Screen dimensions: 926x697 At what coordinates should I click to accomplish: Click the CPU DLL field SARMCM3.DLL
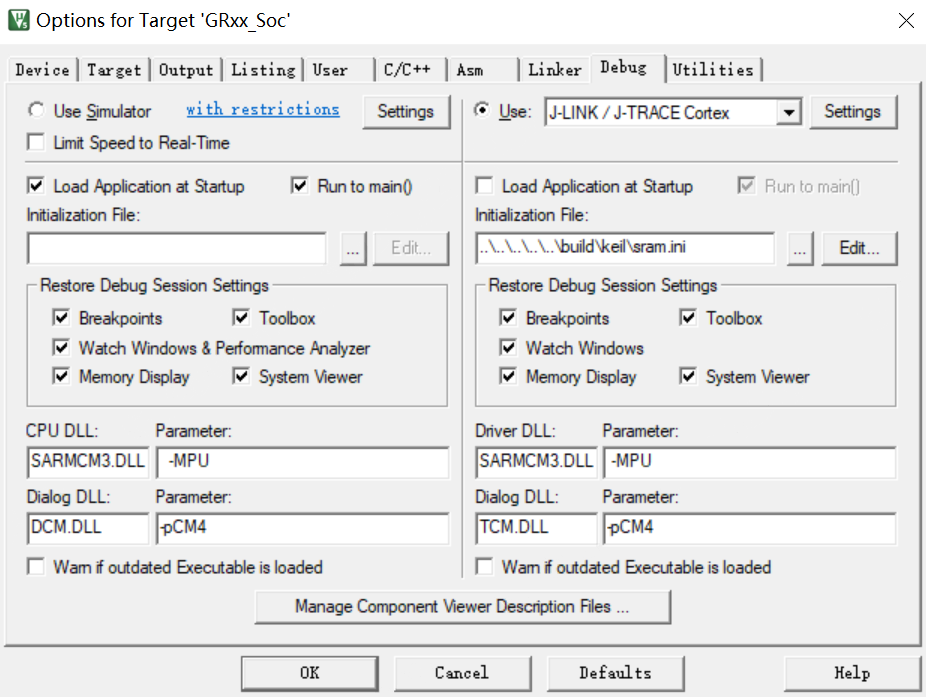(x=88, y=462)
